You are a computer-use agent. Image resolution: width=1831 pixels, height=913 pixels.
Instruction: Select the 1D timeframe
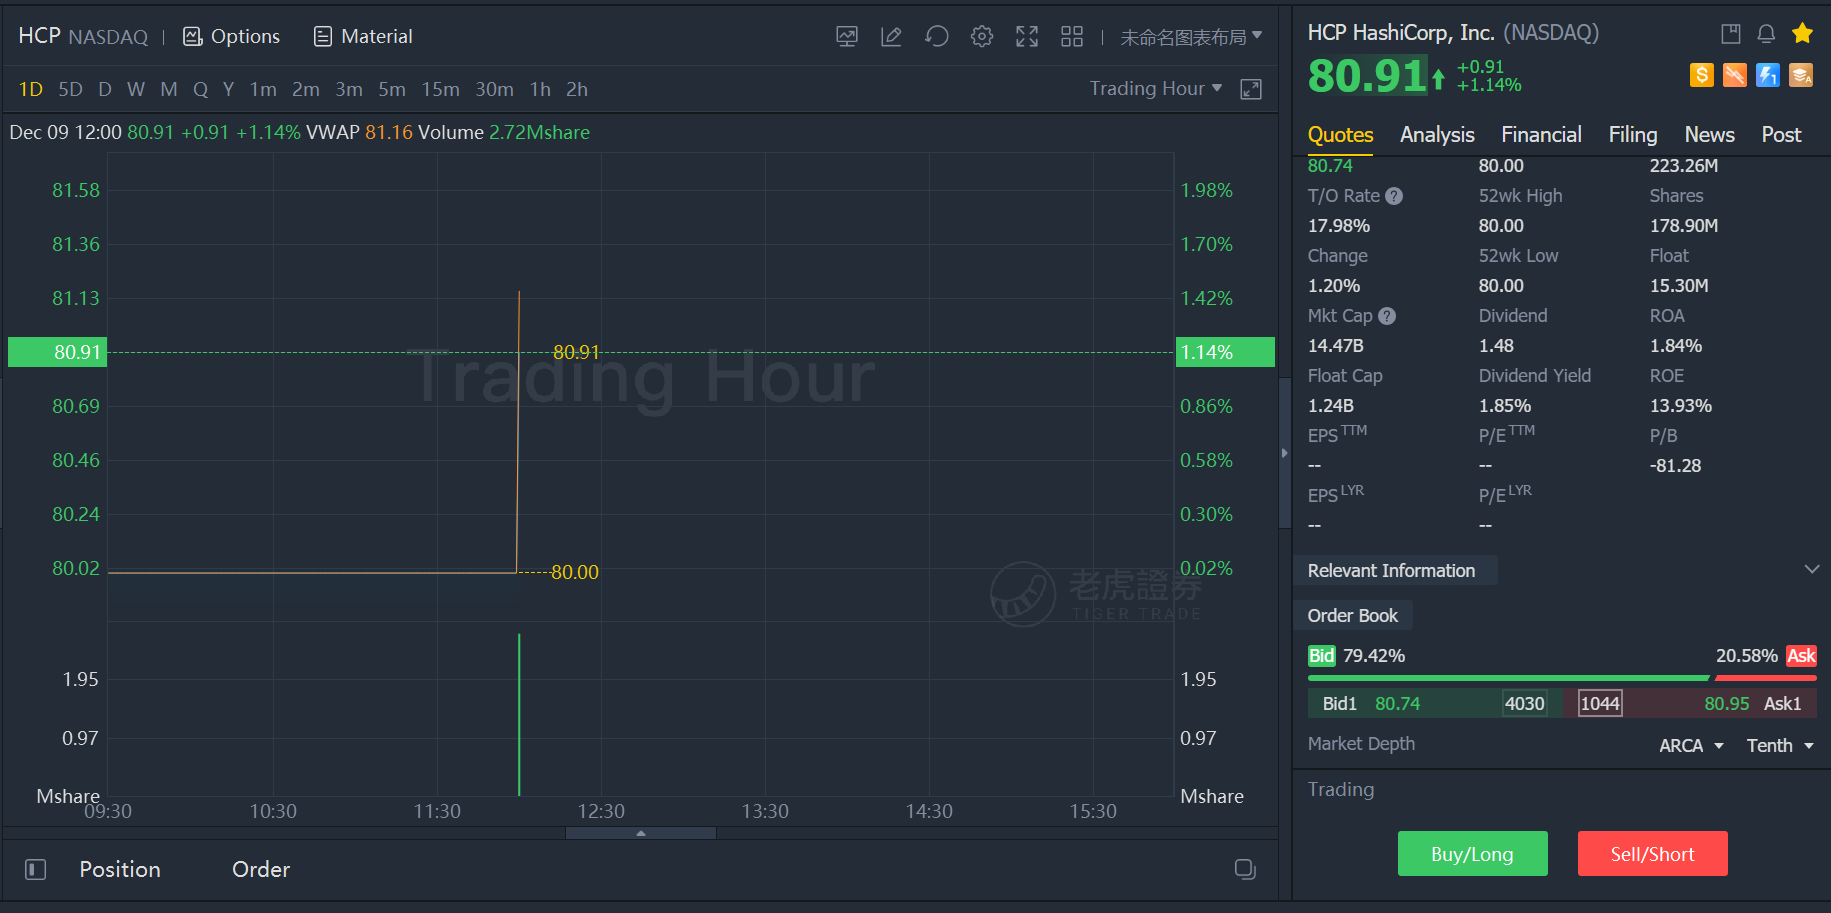point(31,89)
